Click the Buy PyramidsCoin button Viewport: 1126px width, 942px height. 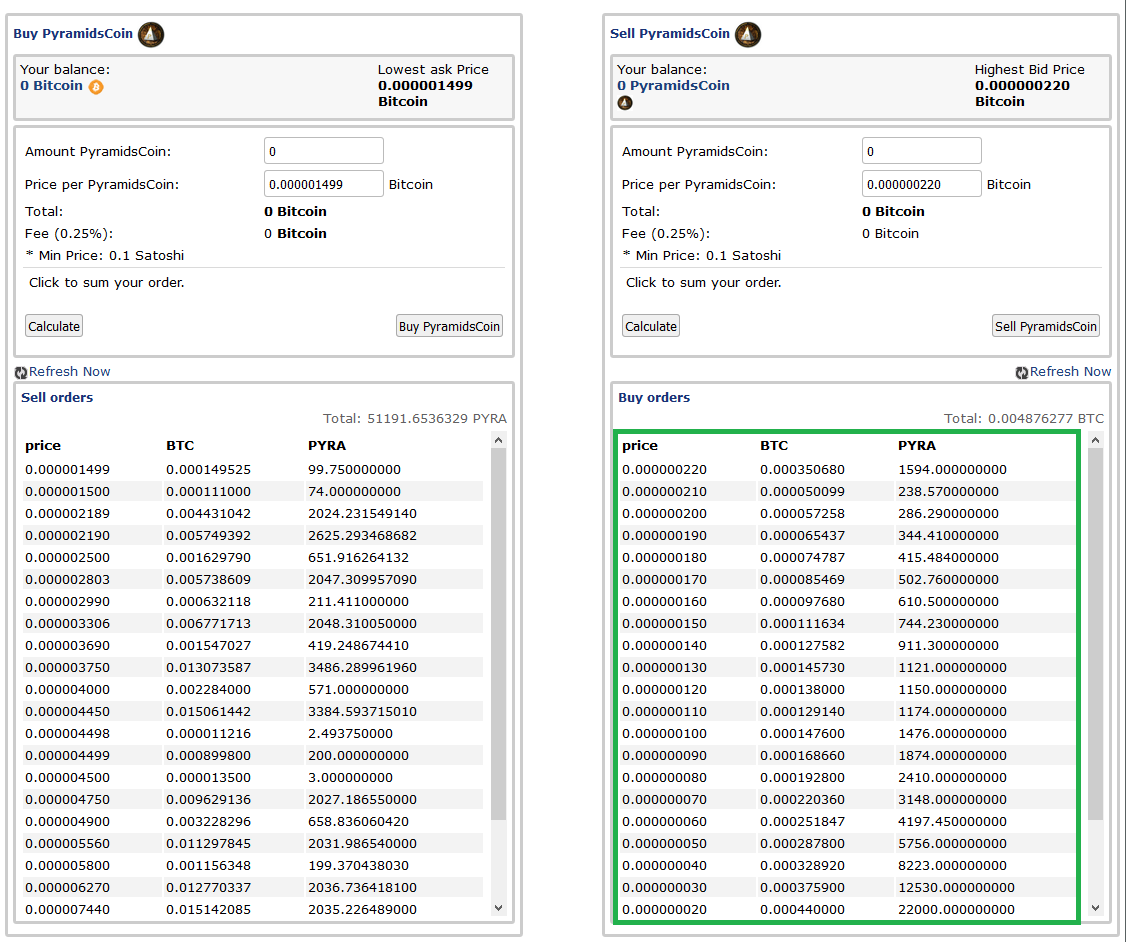pos(450,326)
